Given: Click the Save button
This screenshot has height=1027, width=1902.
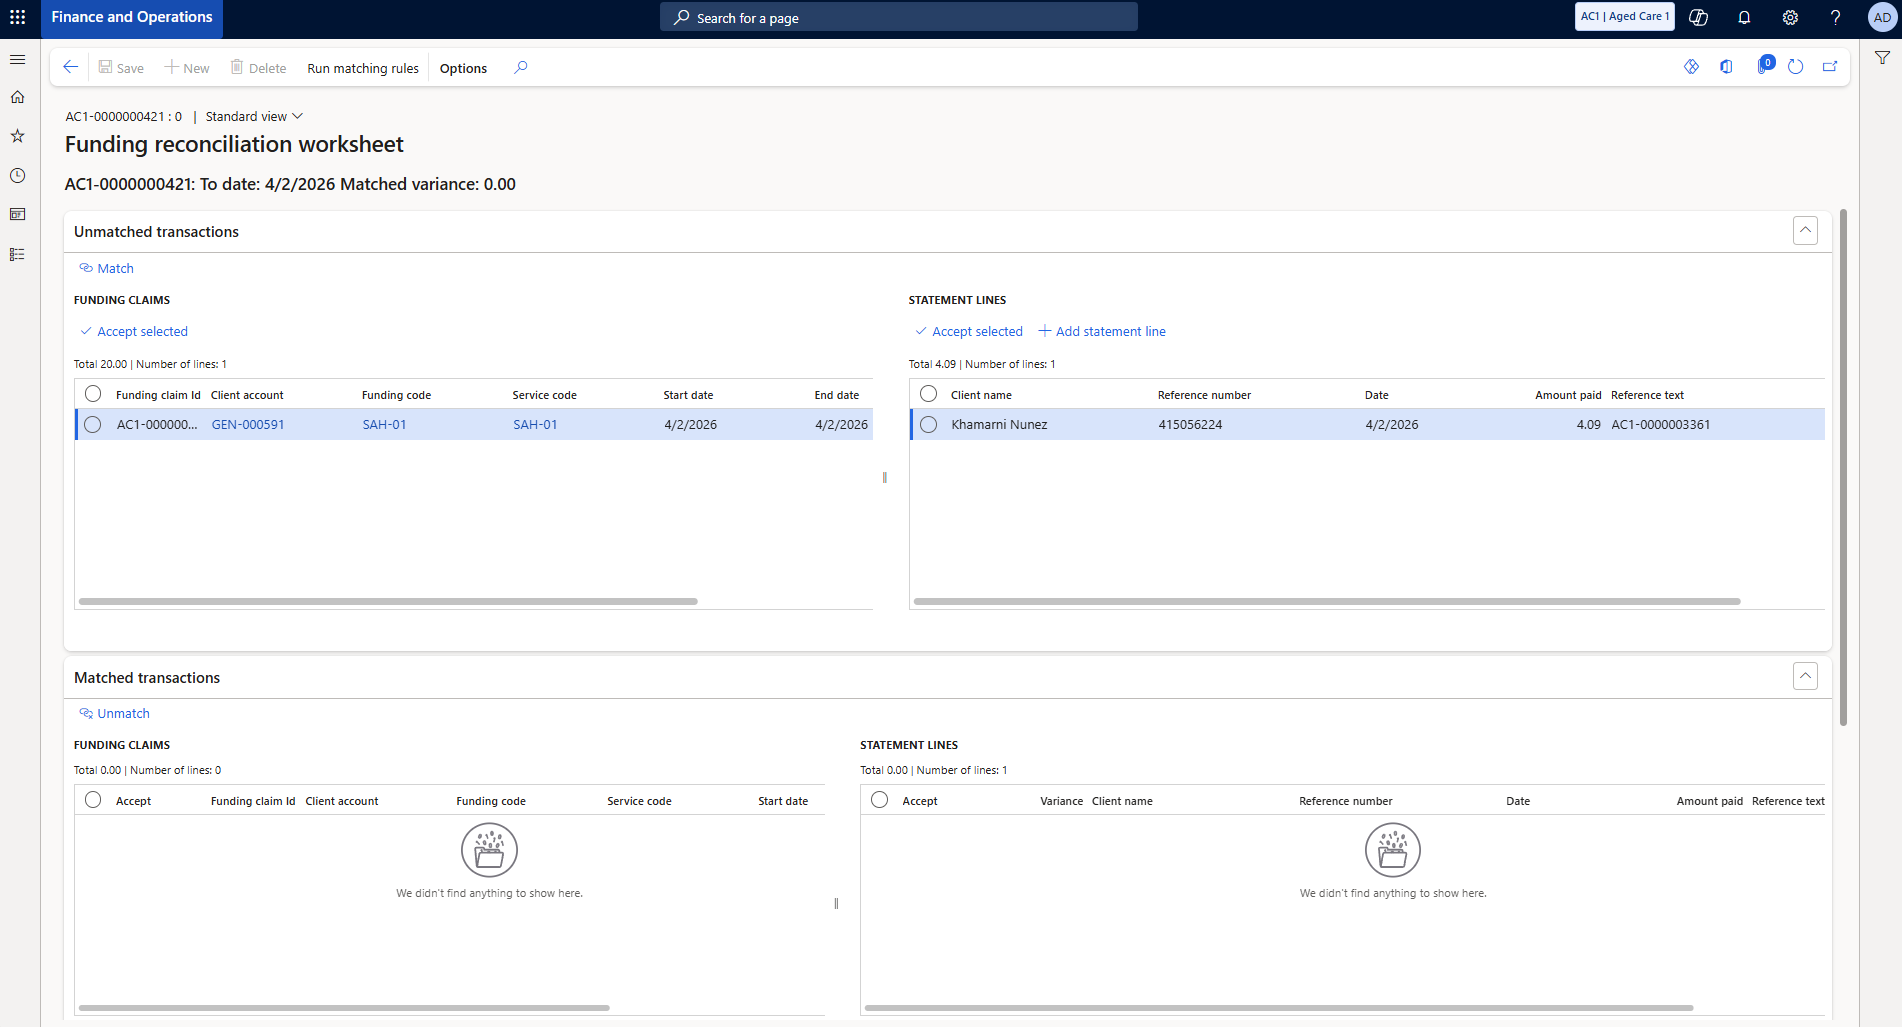Looking at the screenshot, I should pyautogui.click(x=121, y=68).
